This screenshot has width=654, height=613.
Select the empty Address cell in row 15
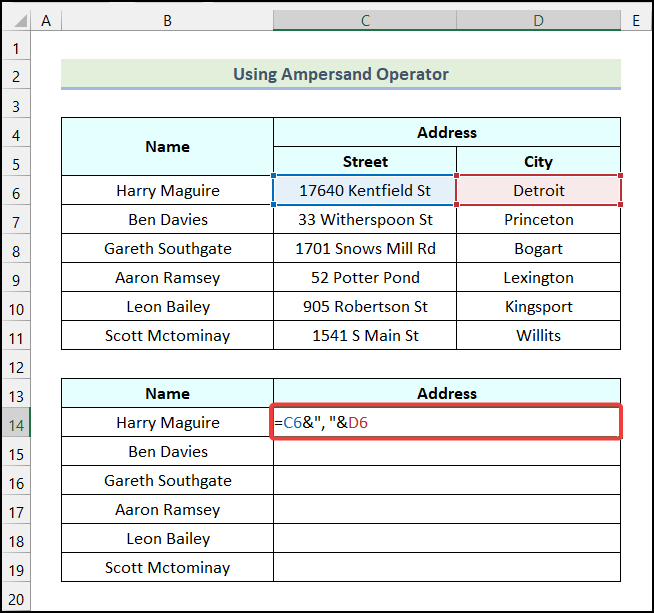447,451
